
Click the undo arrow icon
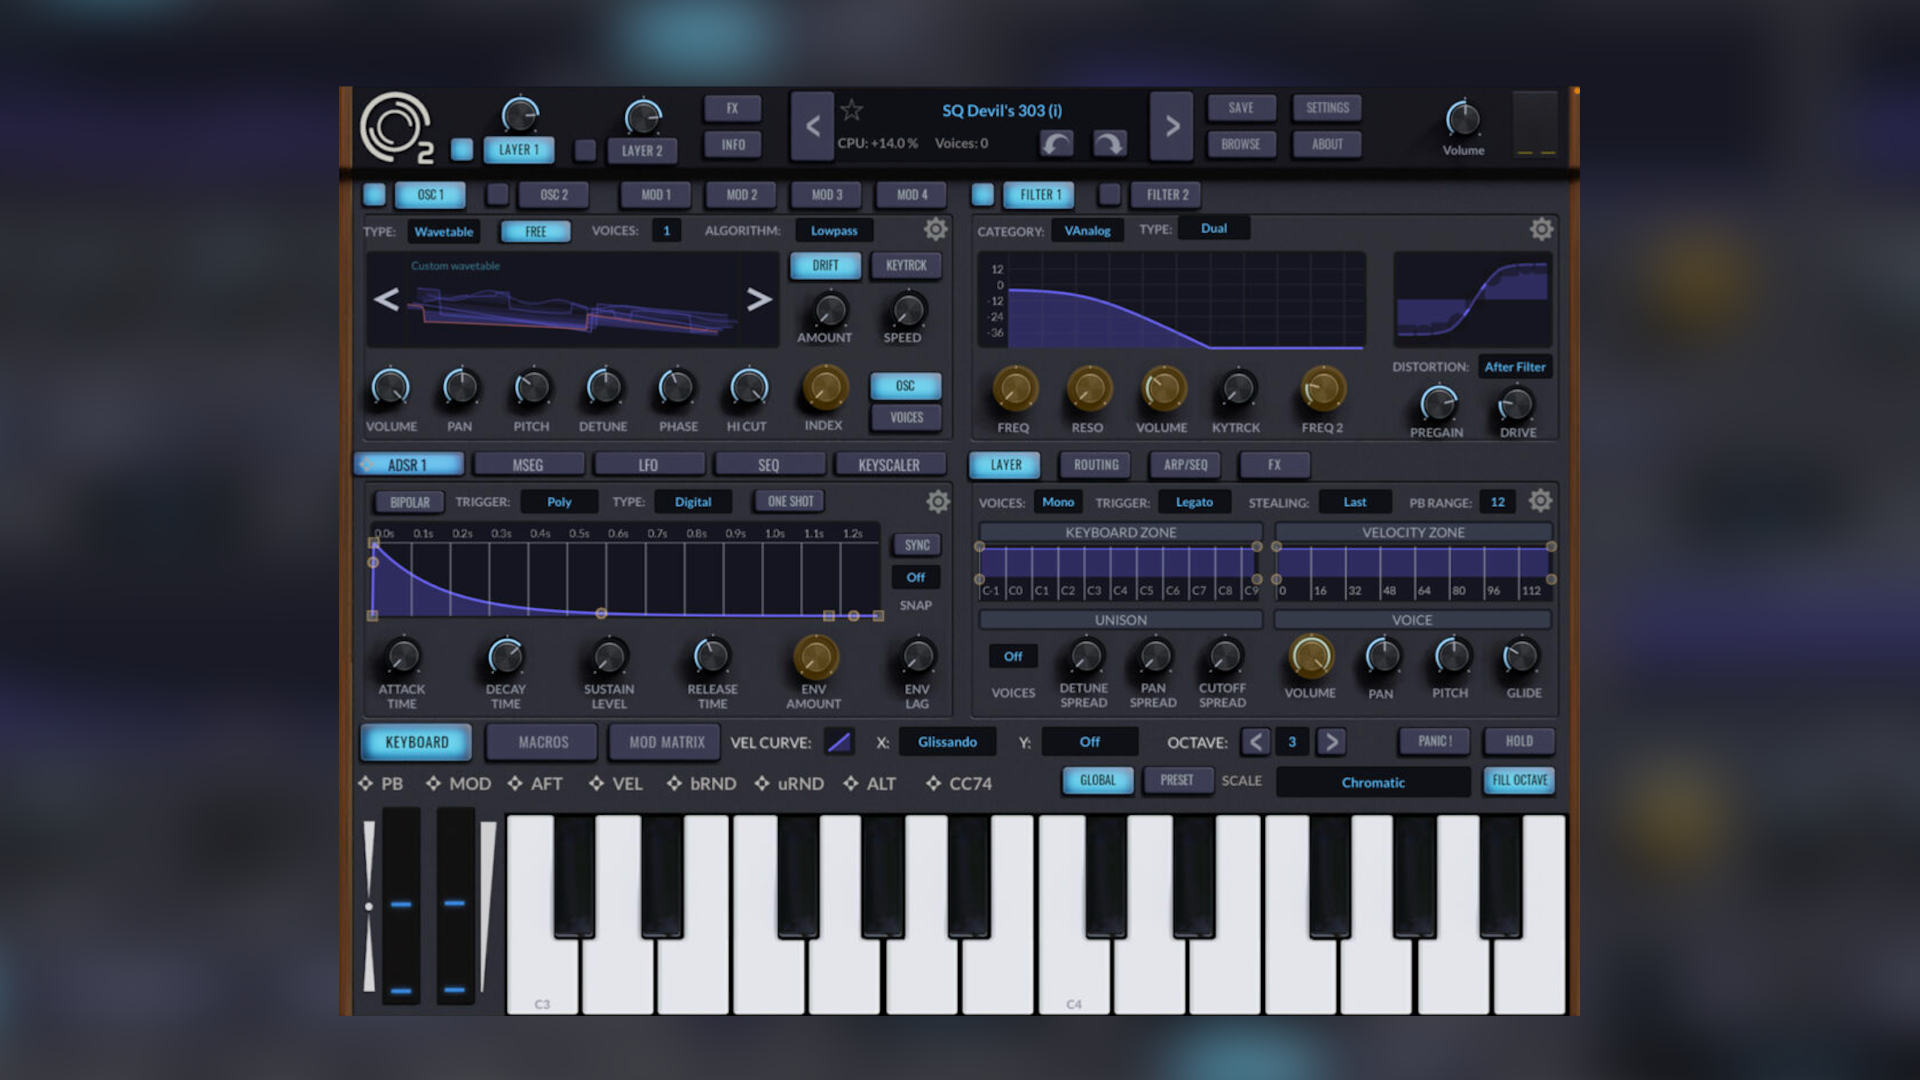tap(1056, 144)
